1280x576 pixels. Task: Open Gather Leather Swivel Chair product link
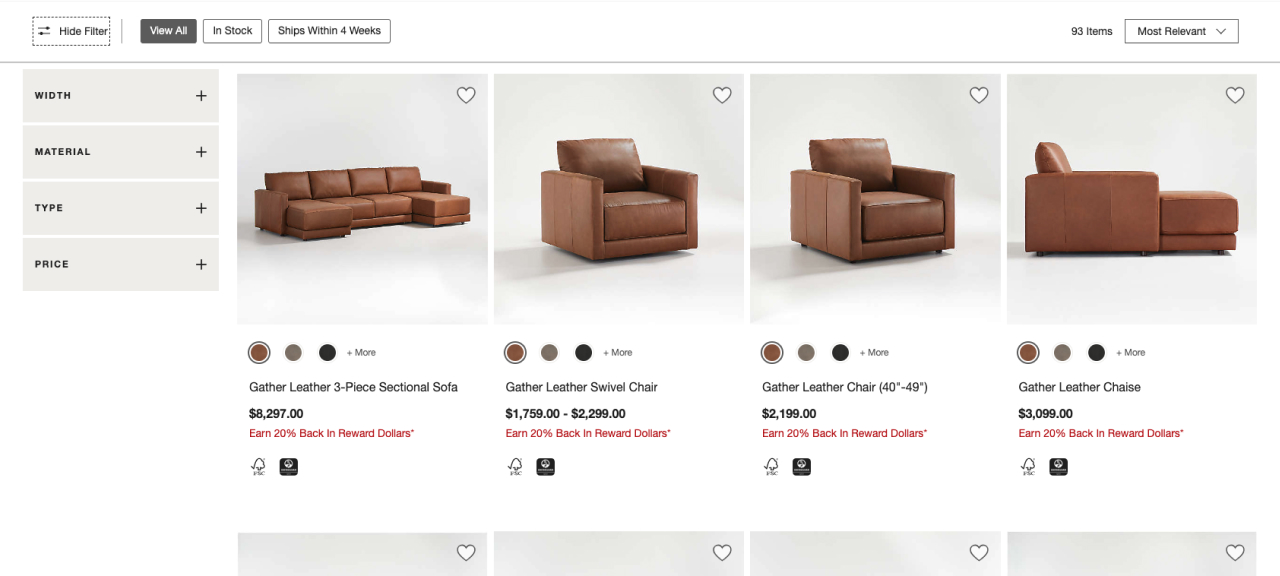click(x=581, y=387)
